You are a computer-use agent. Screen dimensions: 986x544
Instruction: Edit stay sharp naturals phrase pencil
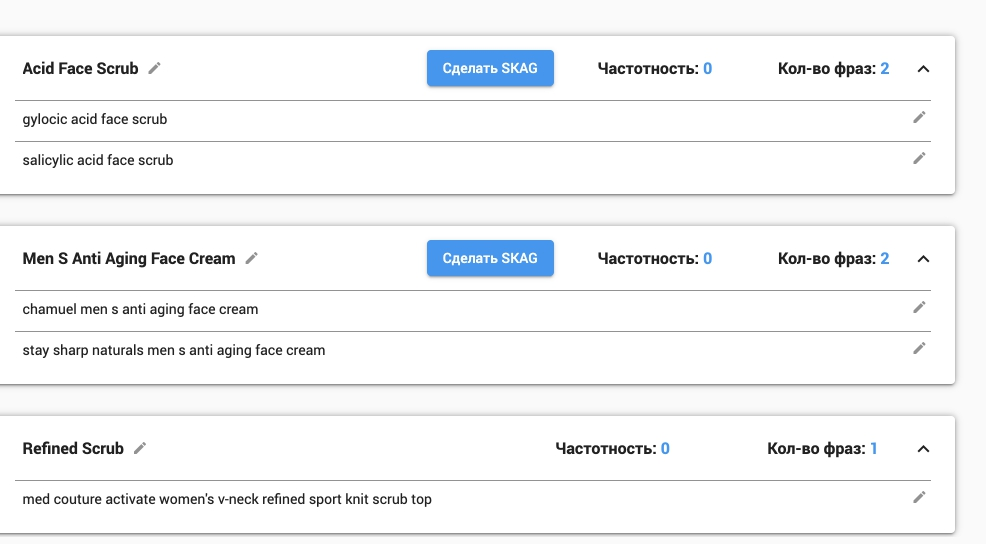[920, 349]
